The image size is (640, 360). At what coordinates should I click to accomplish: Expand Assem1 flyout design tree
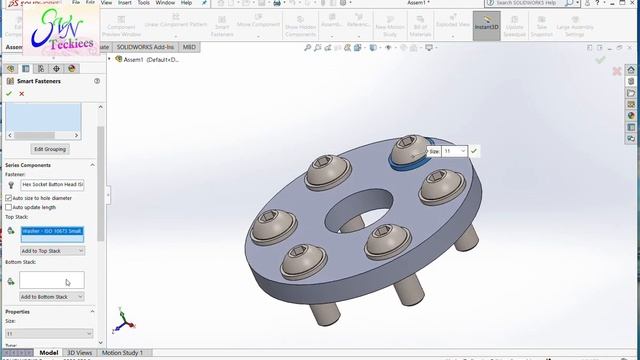point(109,59)
